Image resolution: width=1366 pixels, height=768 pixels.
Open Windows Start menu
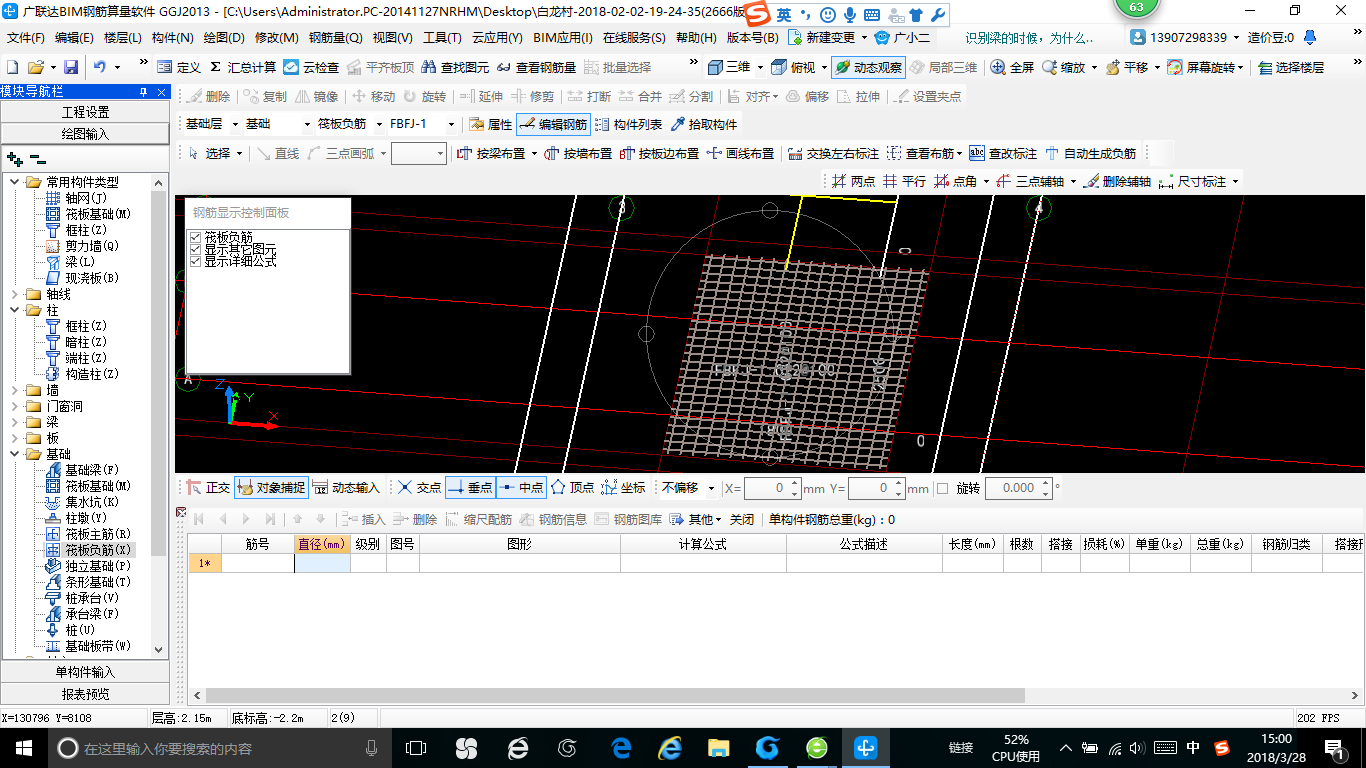[24, 747]
